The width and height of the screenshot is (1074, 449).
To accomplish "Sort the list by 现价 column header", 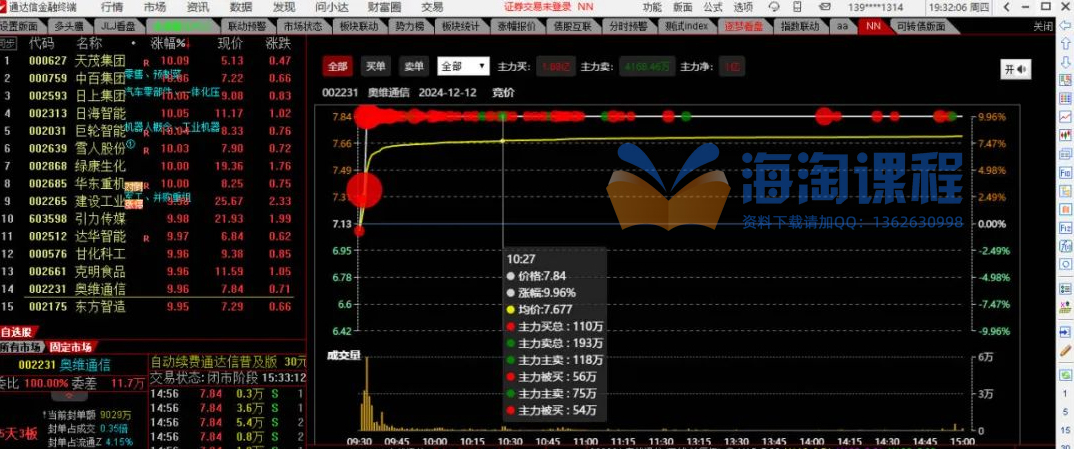I will click(230, 43).
